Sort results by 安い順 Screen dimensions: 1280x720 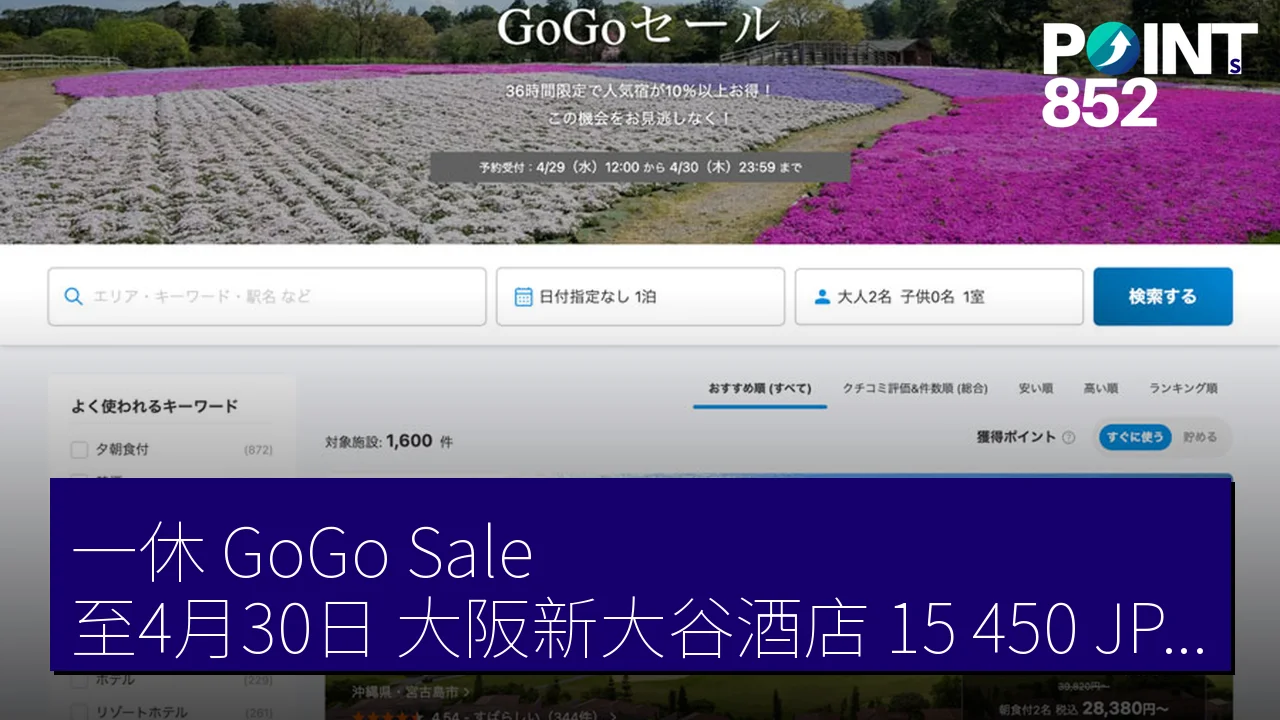click(x=1035, y=388)
